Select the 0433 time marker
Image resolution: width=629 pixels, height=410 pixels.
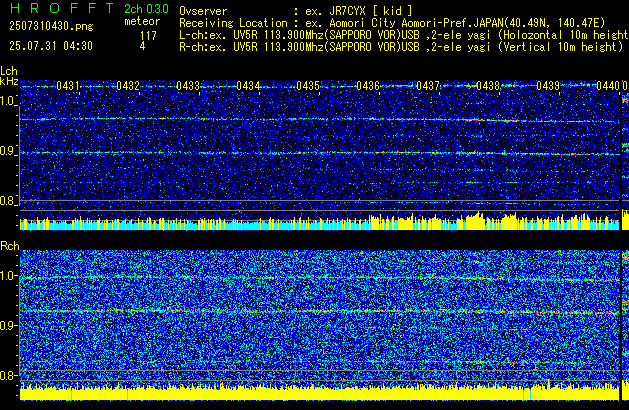(188, 86)
